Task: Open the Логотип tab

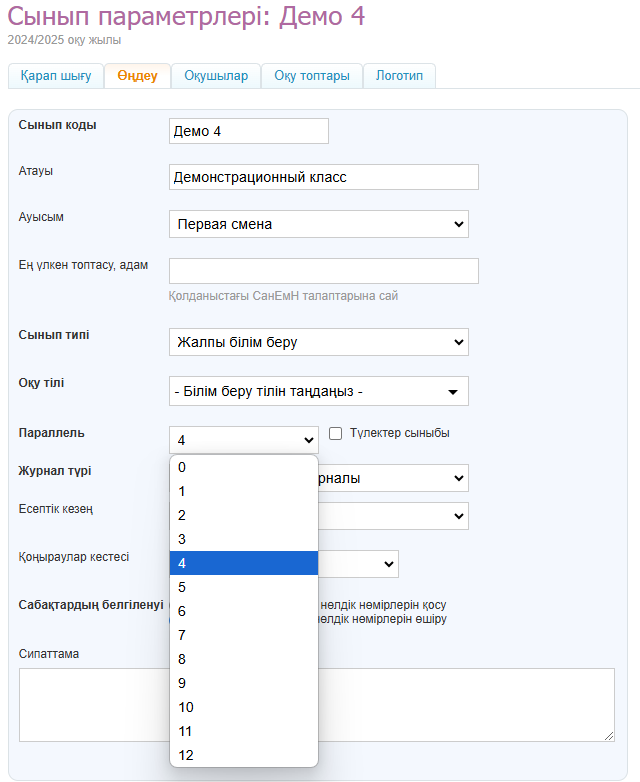Action: (x=399, y=77)
